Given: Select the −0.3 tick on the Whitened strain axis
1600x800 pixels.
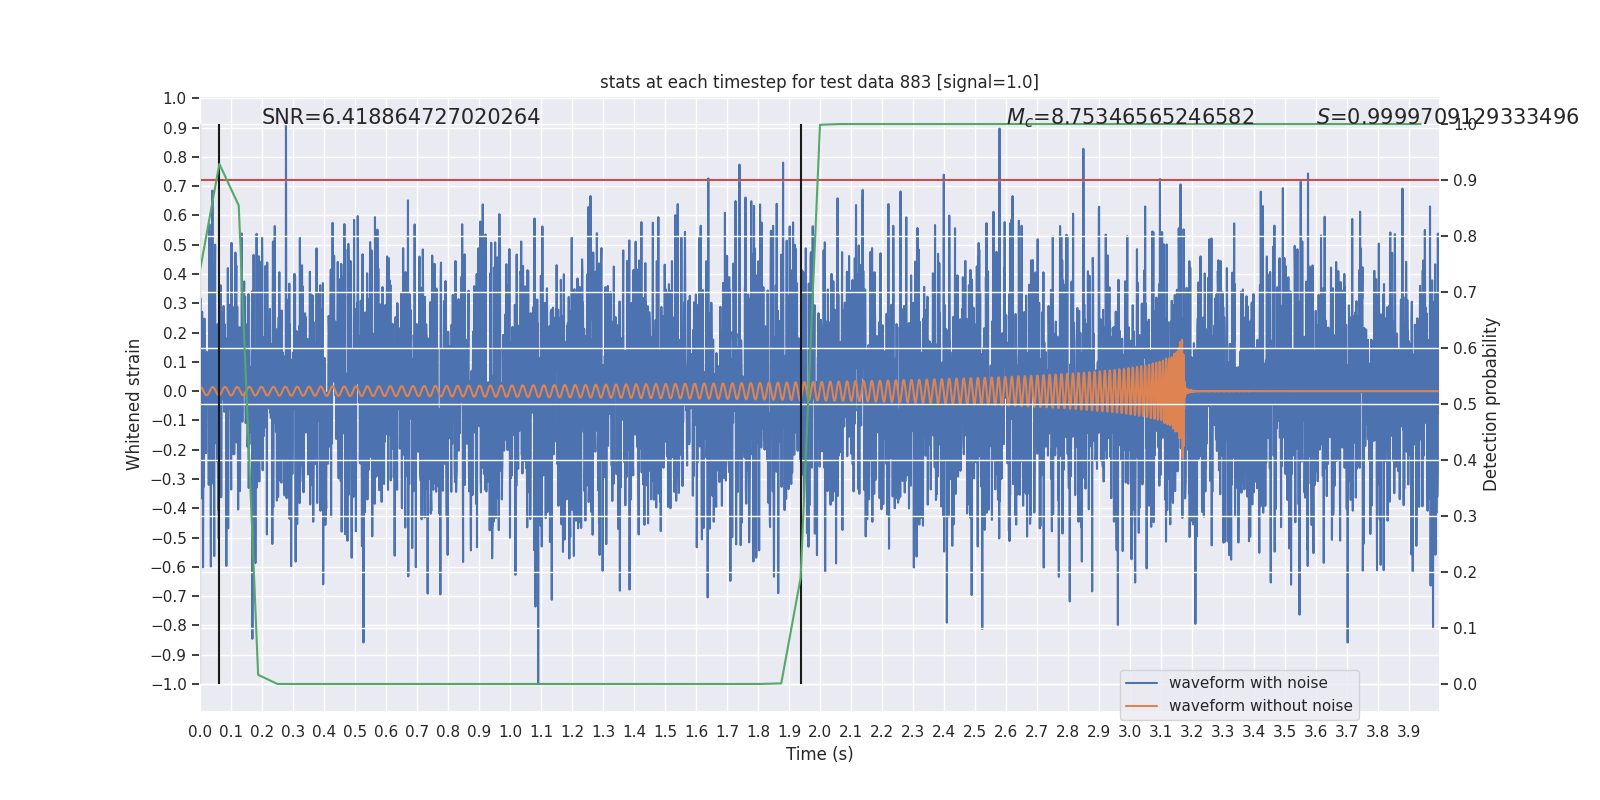Looking at the screenshot, I should tap(169, 479).
